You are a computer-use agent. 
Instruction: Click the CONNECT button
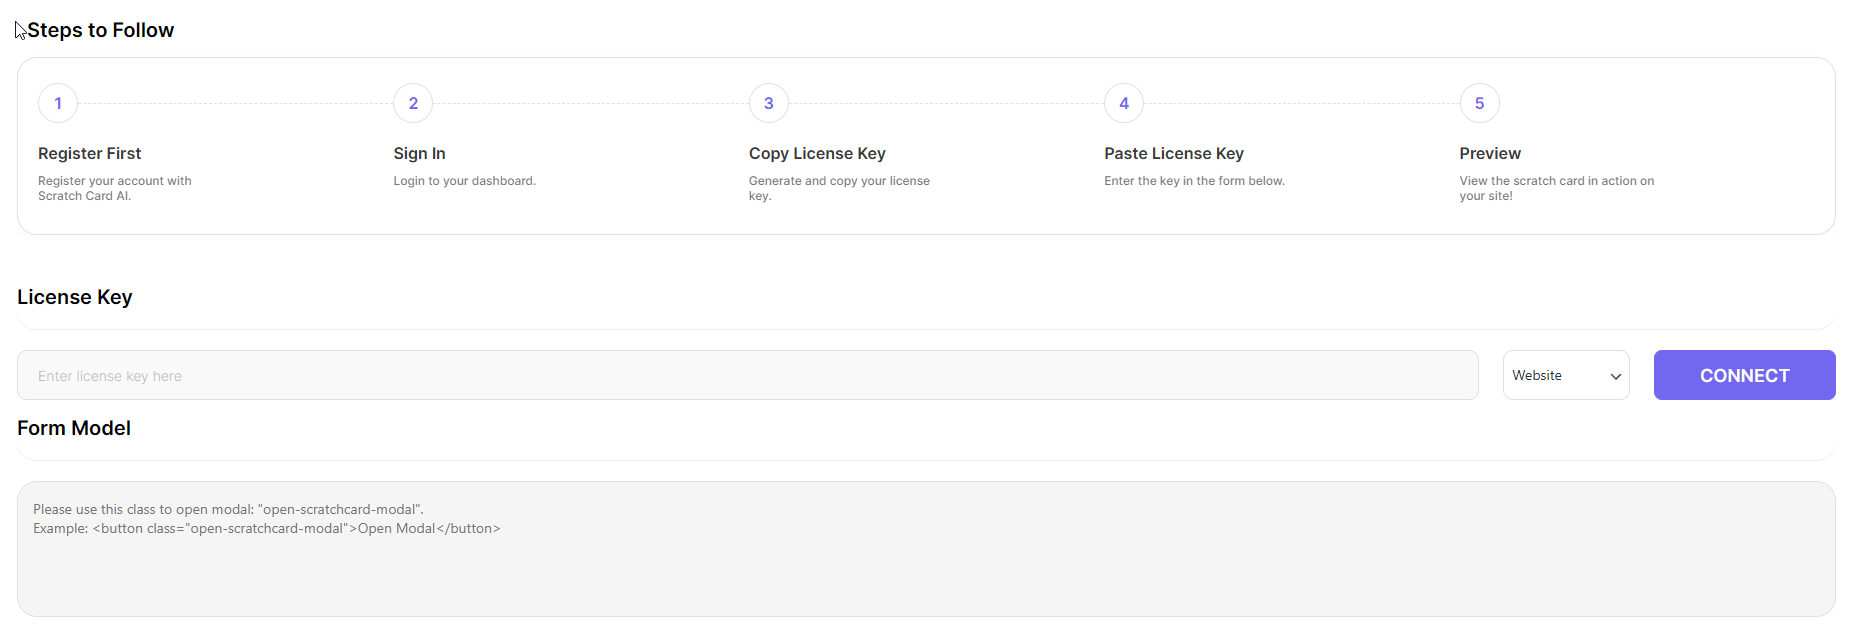tap(1744, 375)
